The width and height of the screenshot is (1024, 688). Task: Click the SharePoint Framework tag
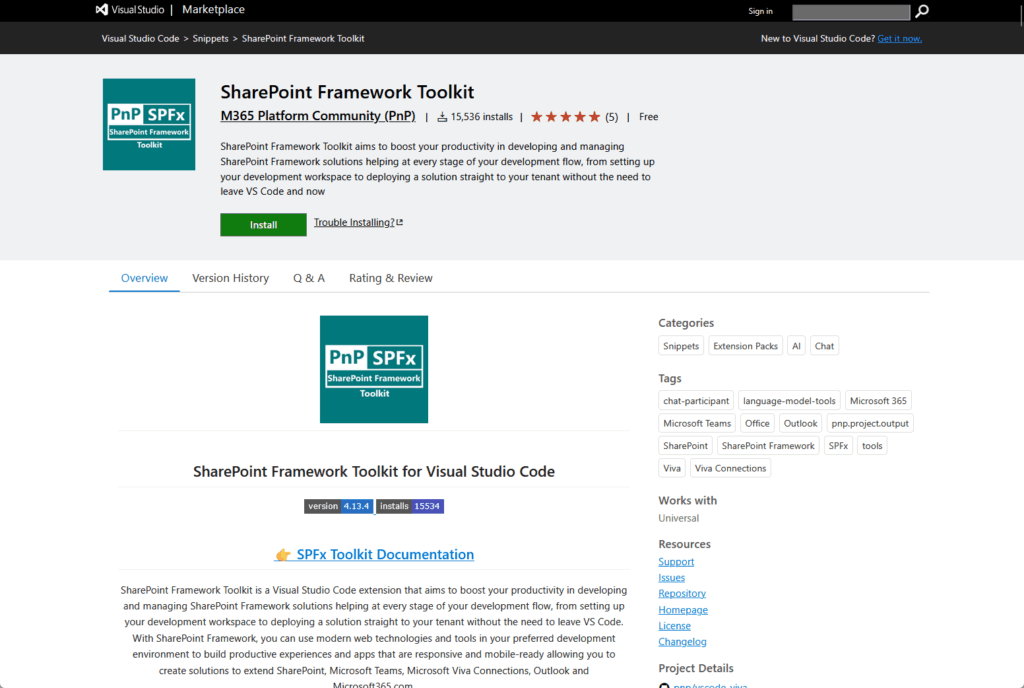[x=768, y=446]
